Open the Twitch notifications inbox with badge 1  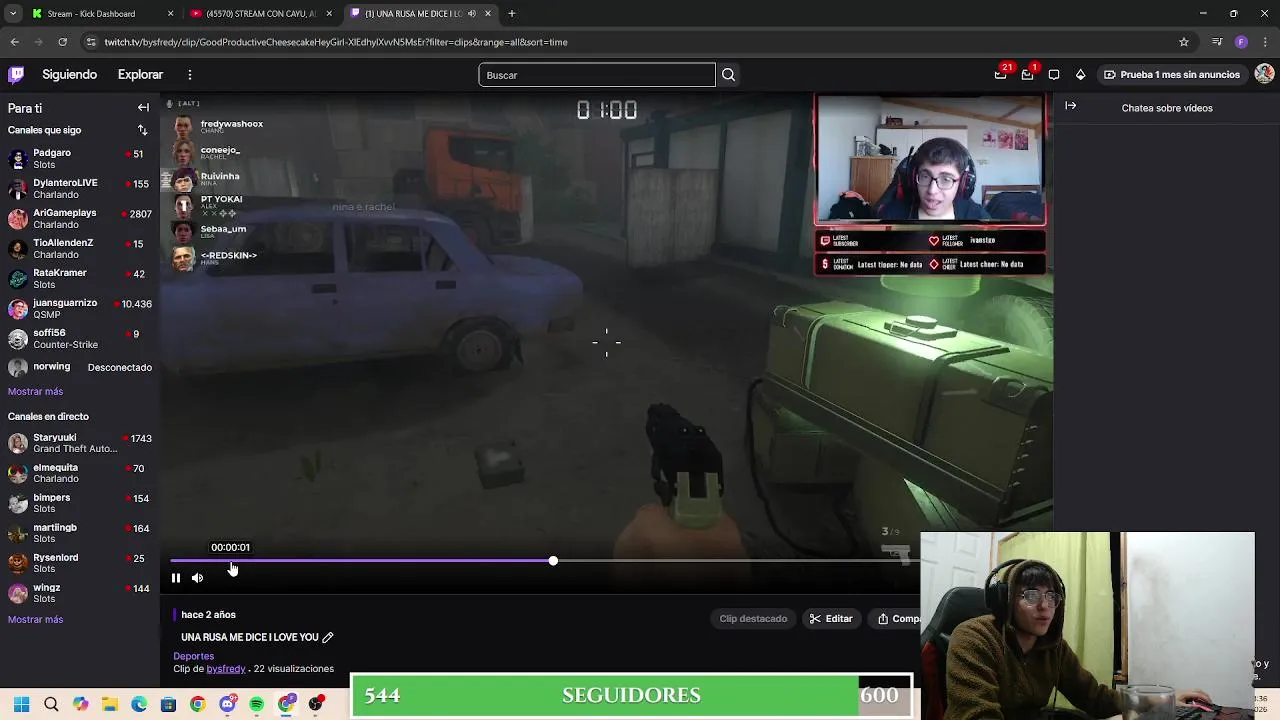1027,74
